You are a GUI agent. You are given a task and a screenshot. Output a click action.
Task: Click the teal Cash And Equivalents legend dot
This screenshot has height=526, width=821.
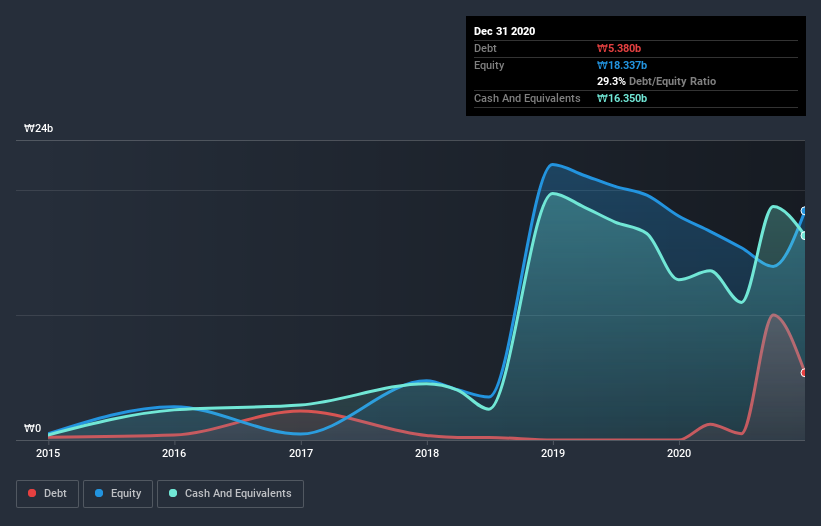[173, 493]
